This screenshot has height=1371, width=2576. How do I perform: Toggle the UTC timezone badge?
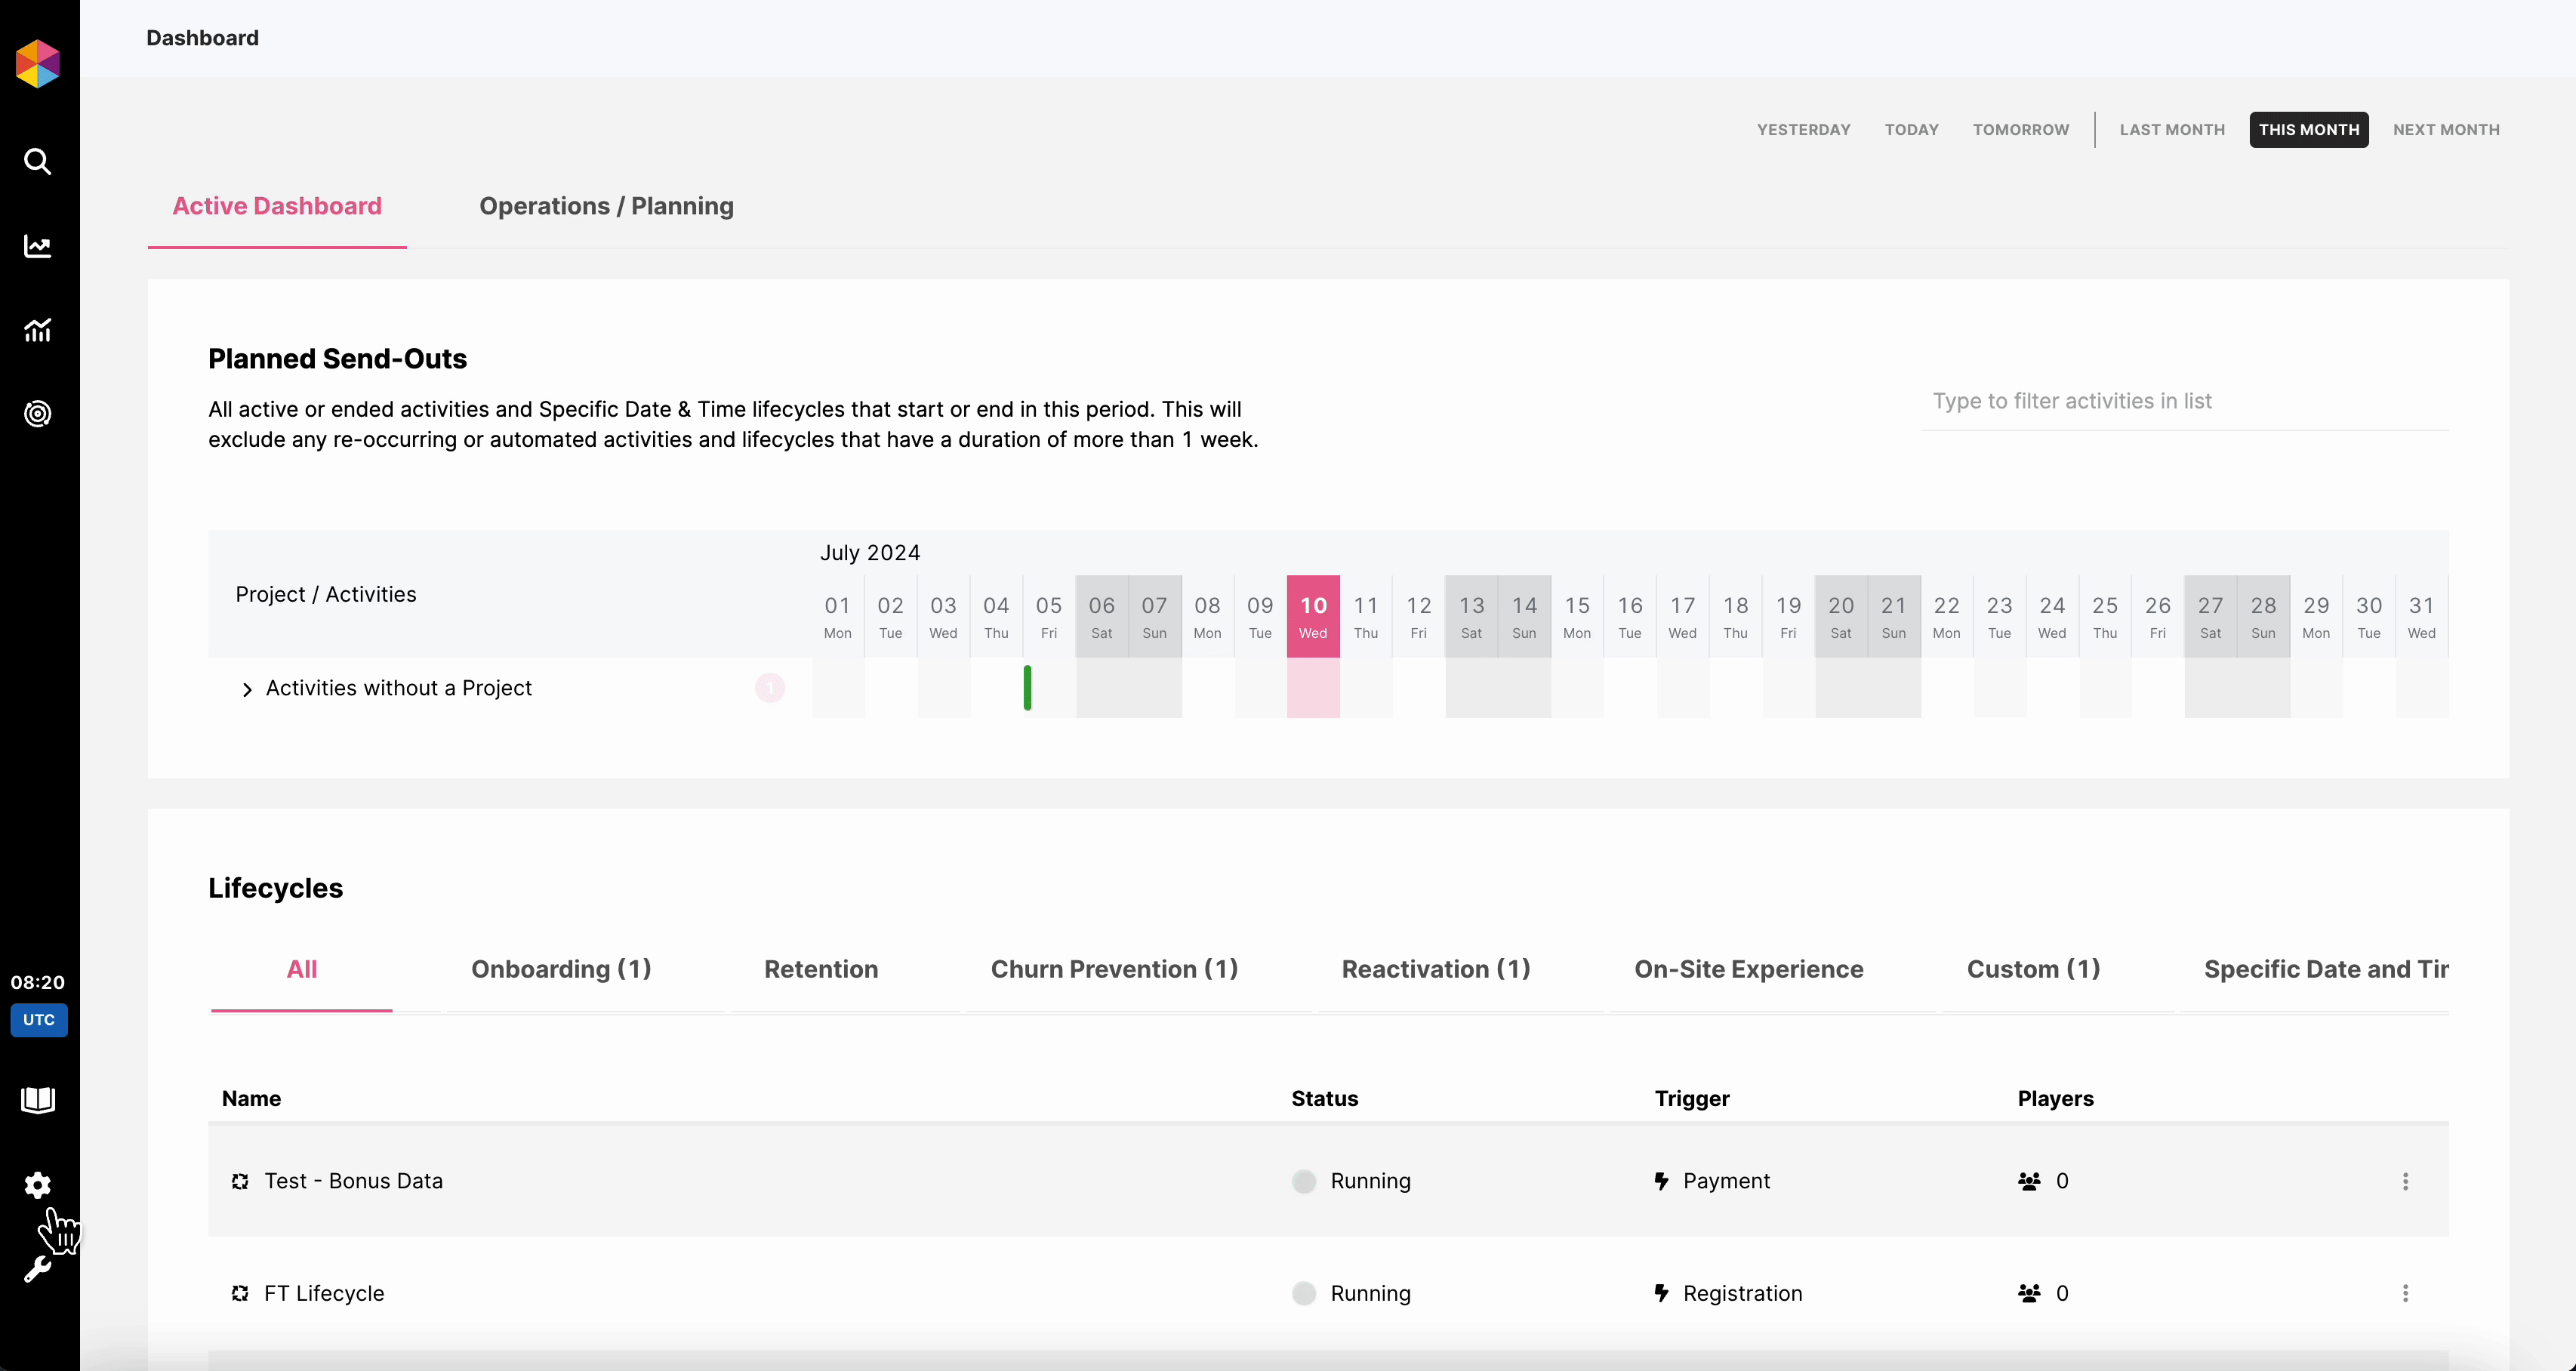(39, 1020)
